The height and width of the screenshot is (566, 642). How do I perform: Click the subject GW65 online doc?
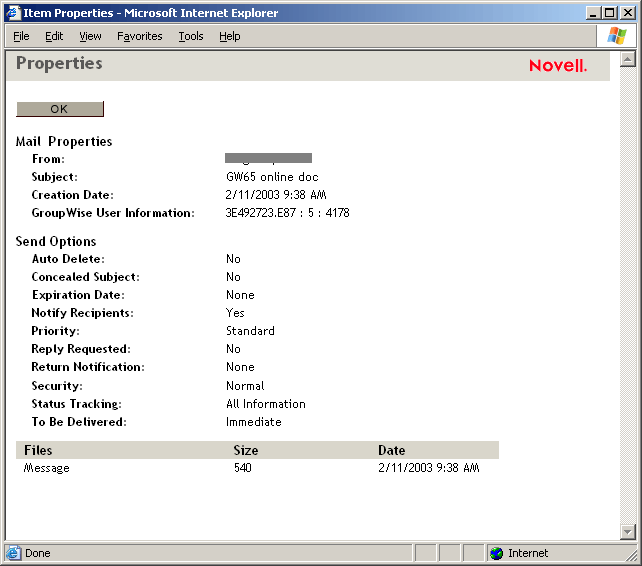[272, 177]
